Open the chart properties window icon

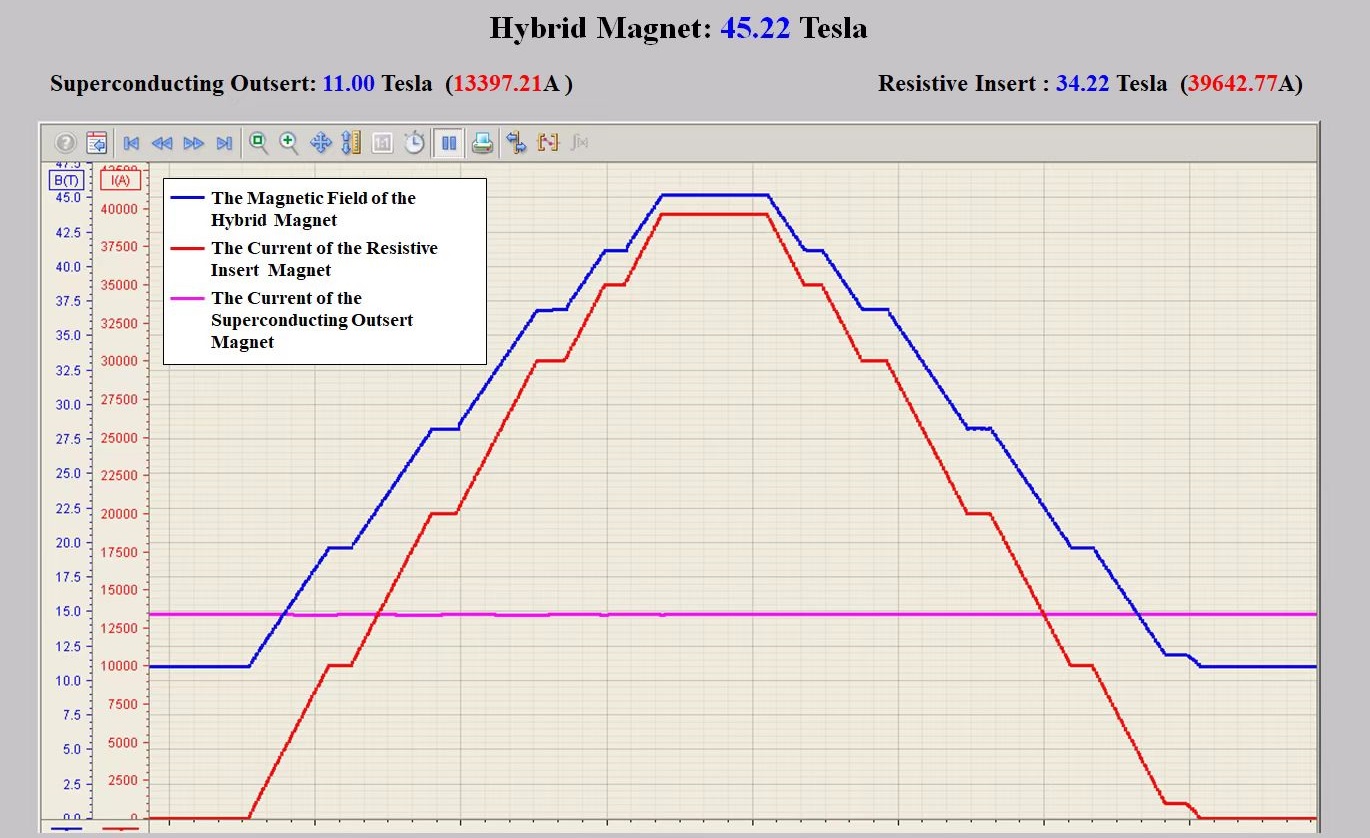pyautogui.click(x=96, y=143)
